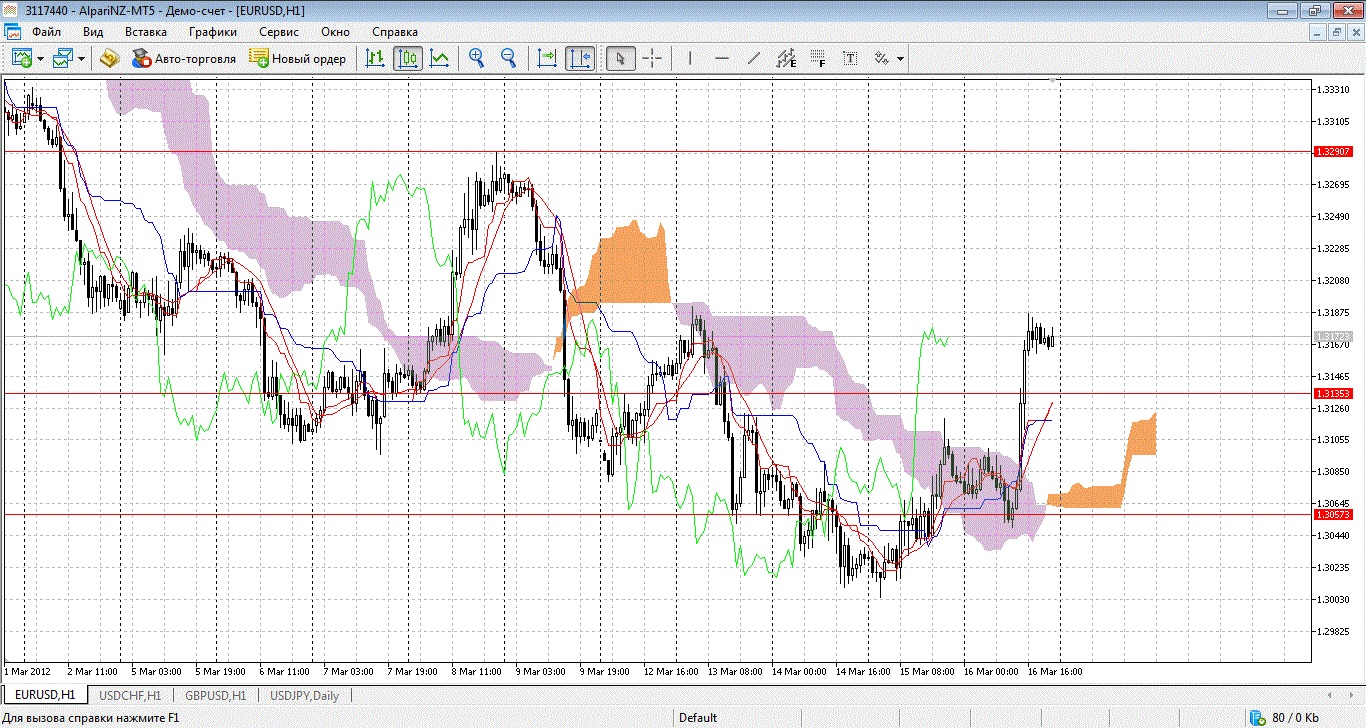
Task: Toggle candlestick chart mode
Action: [x=407, y=58]
